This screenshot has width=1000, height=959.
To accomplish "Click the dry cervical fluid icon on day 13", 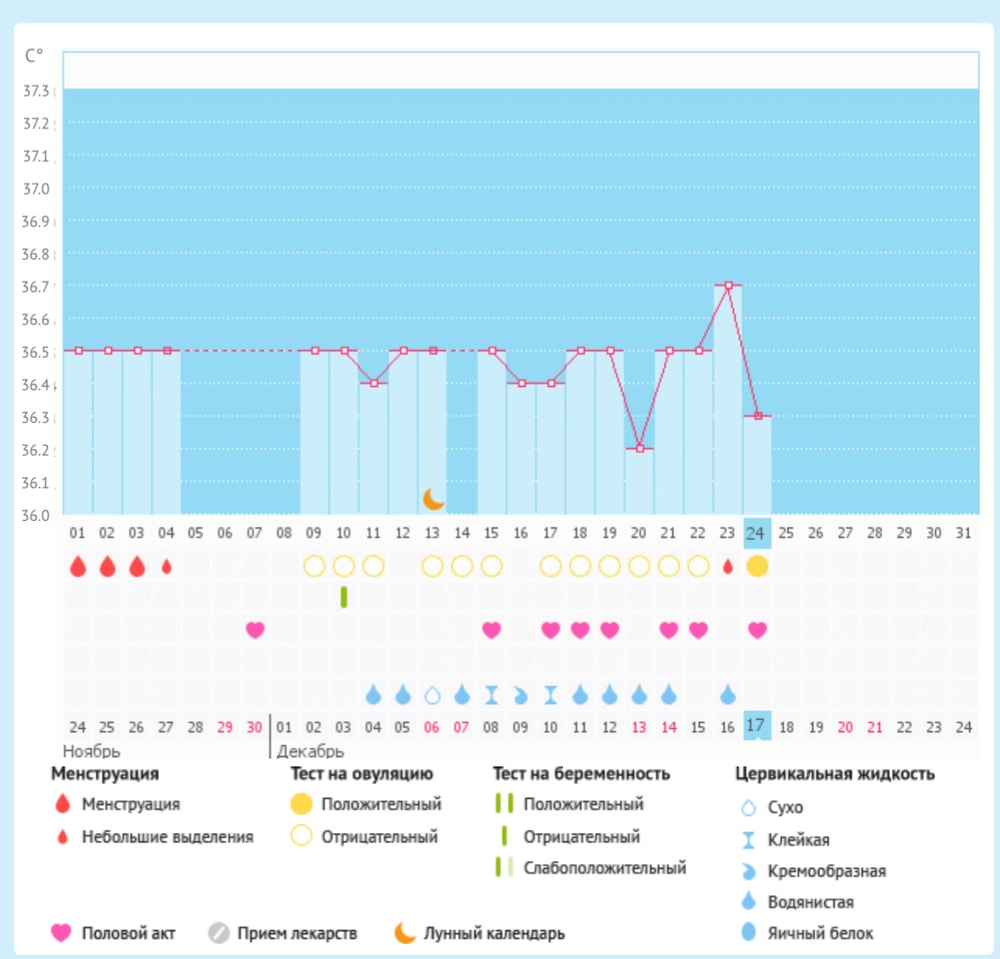I will (x=433, y=694).
